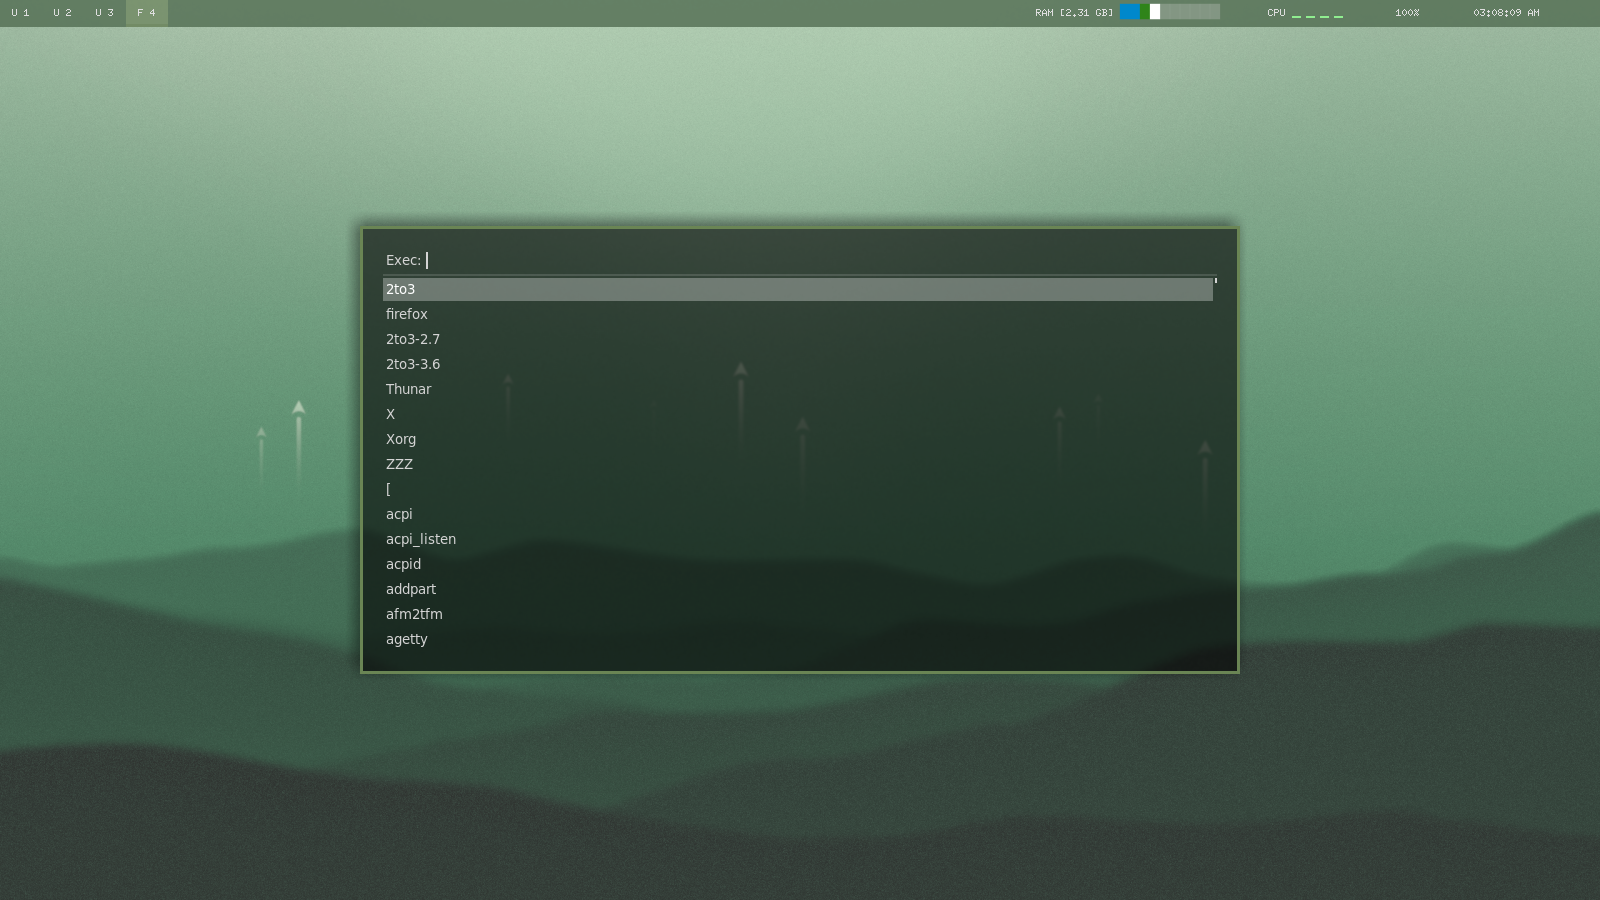Select the afm2tfm entry

[798, 614]
